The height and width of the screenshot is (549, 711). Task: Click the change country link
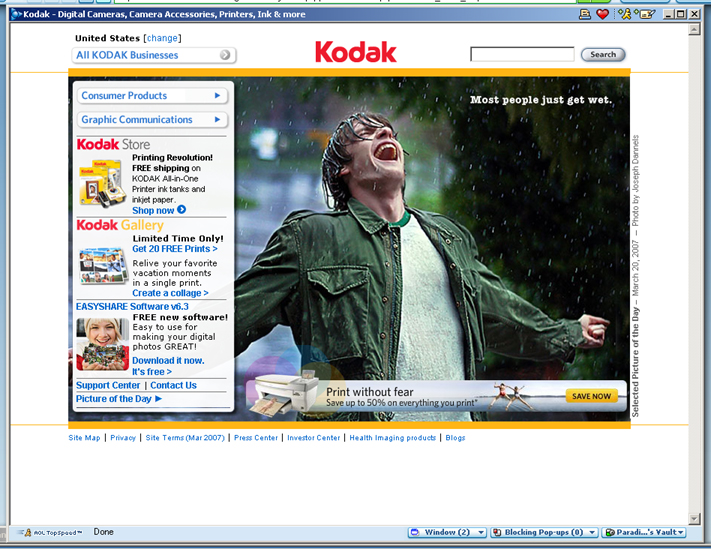point(162,39)
